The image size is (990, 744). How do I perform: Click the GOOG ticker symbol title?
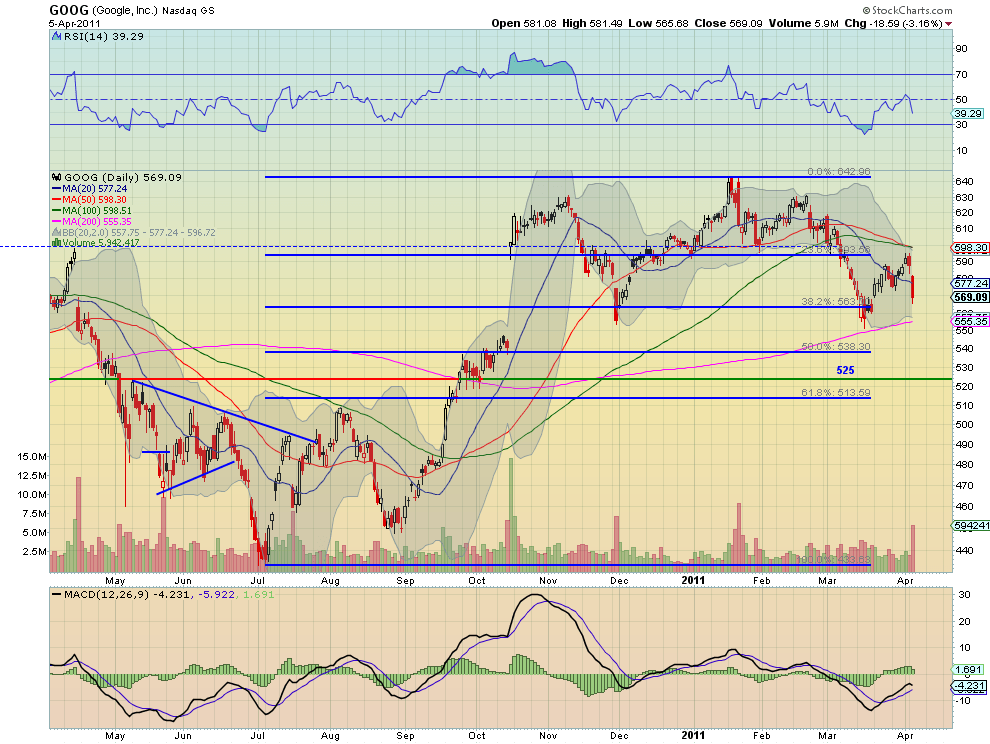69,10
